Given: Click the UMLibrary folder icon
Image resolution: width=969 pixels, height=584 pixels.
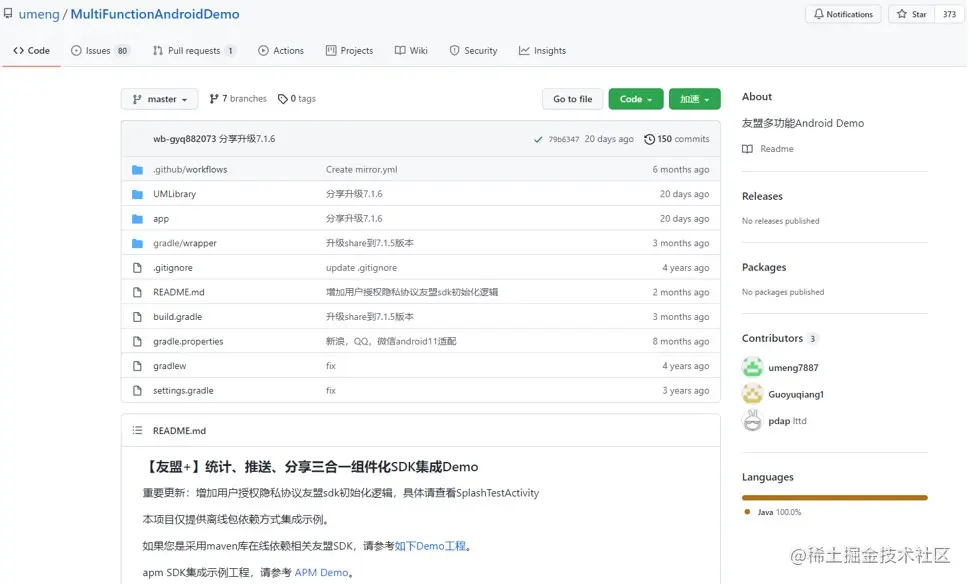Looking at the screenshot, I should click(x=137, y=194).
